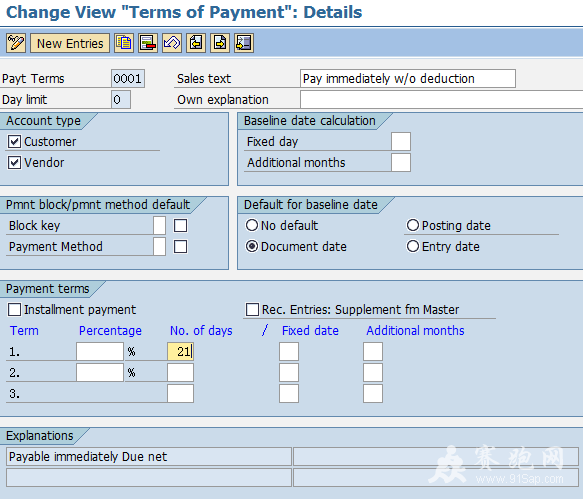
Task: Uncheck the Customer account type checkbox
Action: tap(15, 142)
